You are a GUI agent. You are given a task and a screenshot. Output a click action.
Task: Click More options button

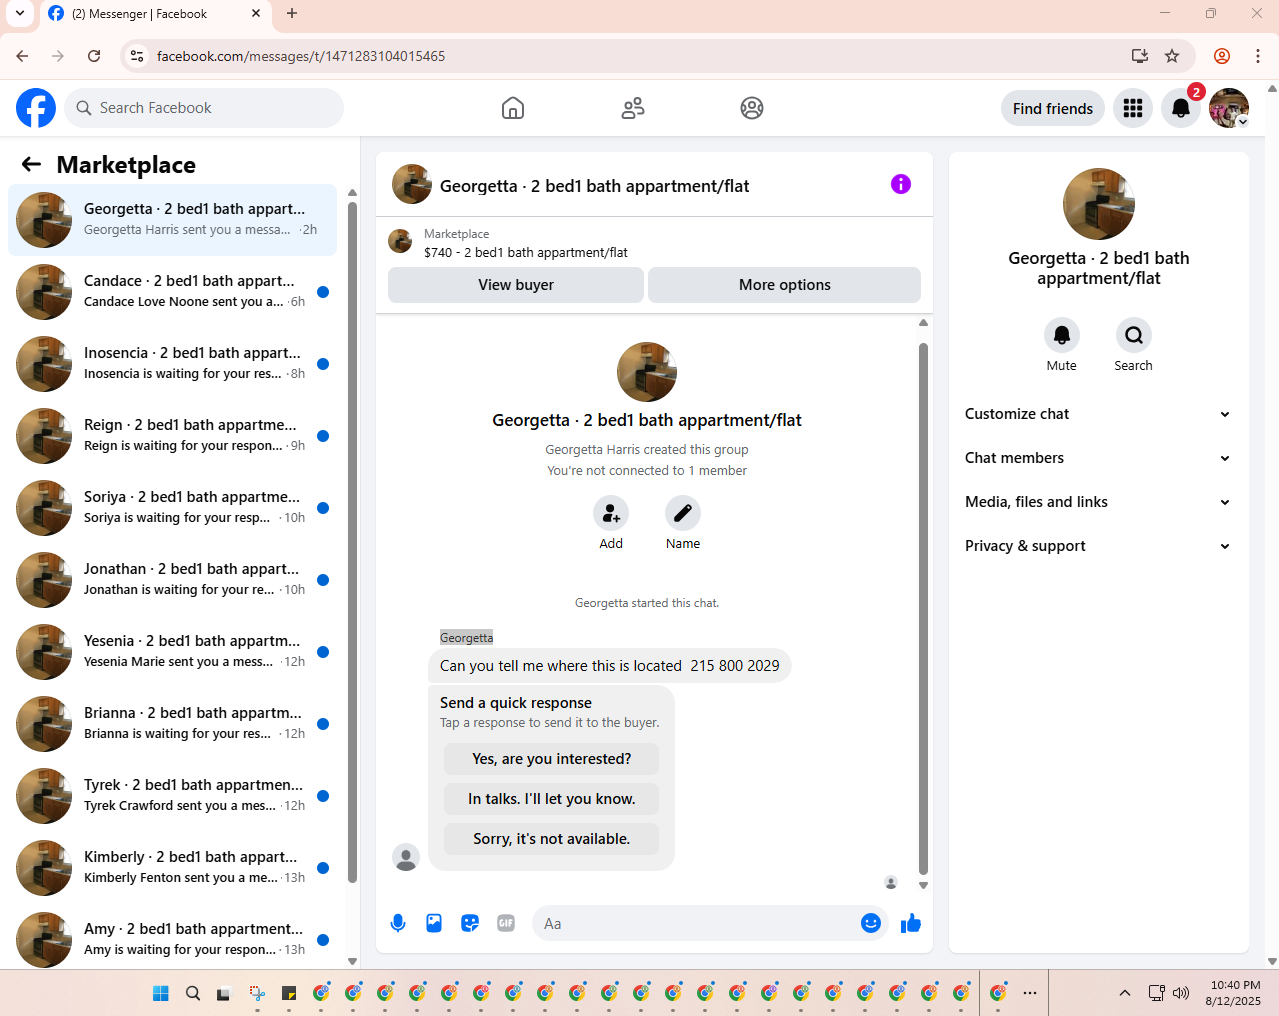(785, 285)
